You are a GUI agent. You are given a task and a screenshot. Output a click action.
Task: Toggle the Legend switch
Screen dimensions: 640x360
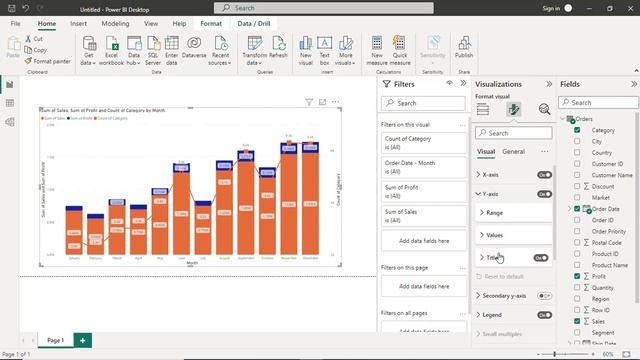click(544, 315)
